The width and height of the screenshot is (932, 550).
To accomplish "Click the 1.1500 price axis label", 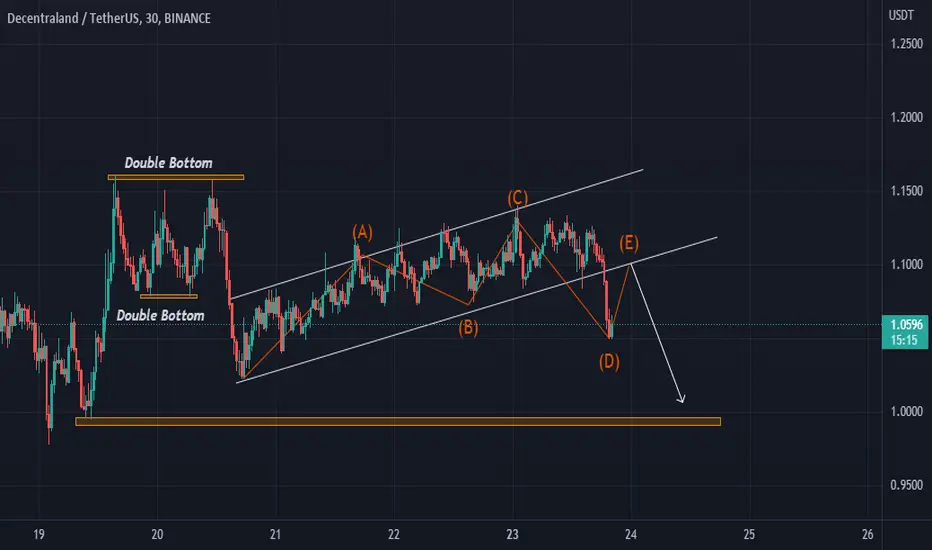I will point(906,191).
